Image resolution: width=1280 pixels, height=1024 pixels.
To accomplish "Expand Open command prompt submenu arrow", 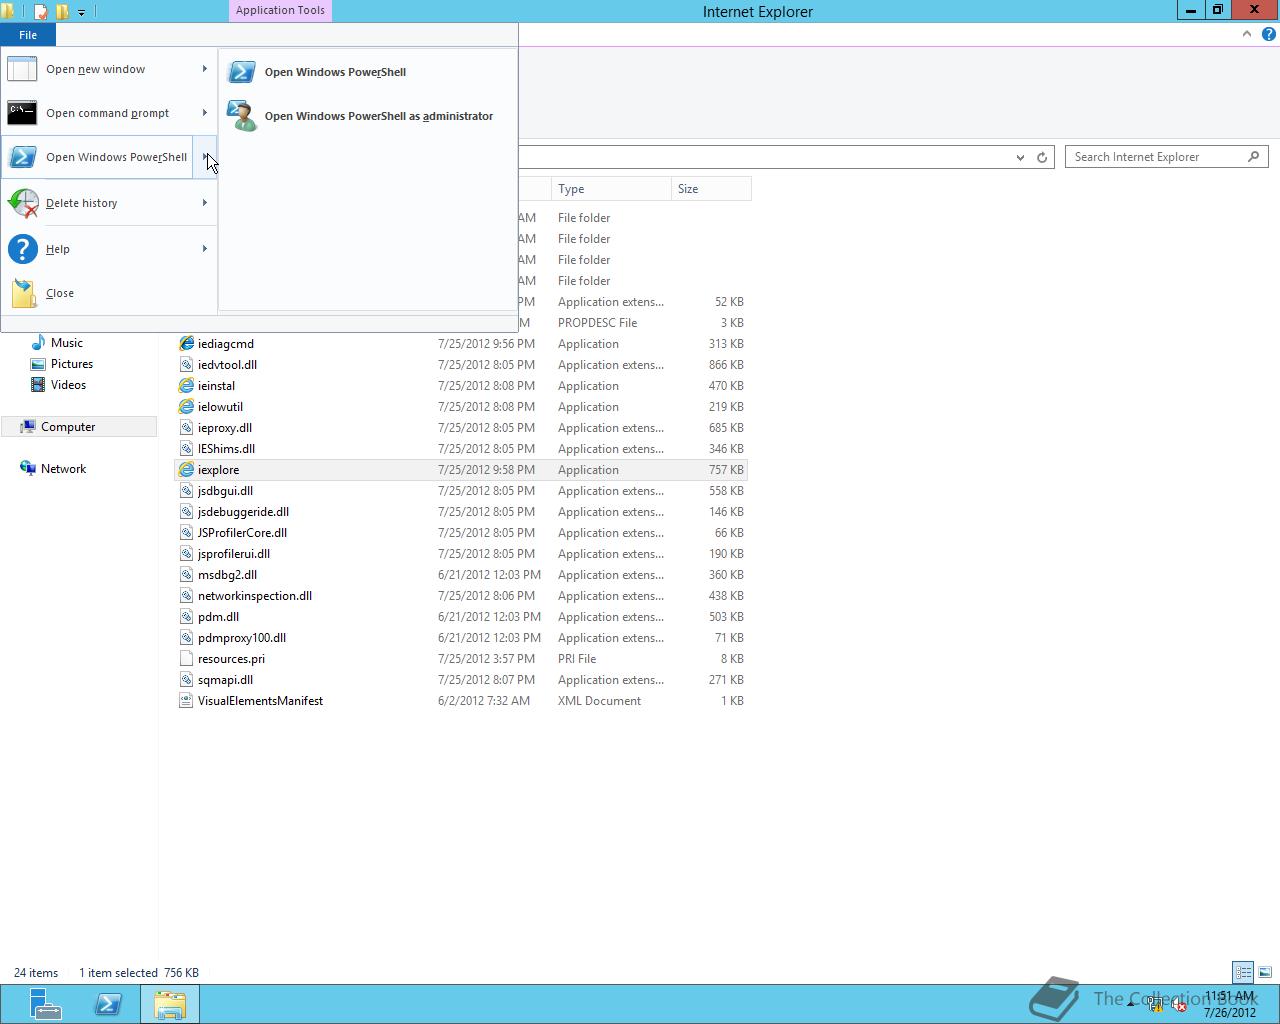I will tap(204, 113).
